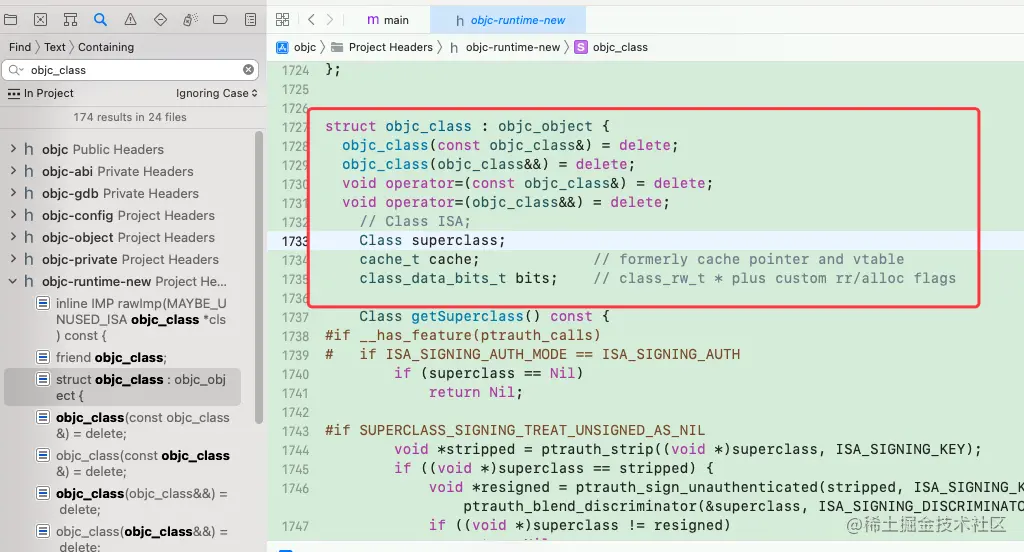Switch to the objc-runtime-new tab
This screenshot has height=552, width=1024.
pyautogui.click(x=508, y=20)
